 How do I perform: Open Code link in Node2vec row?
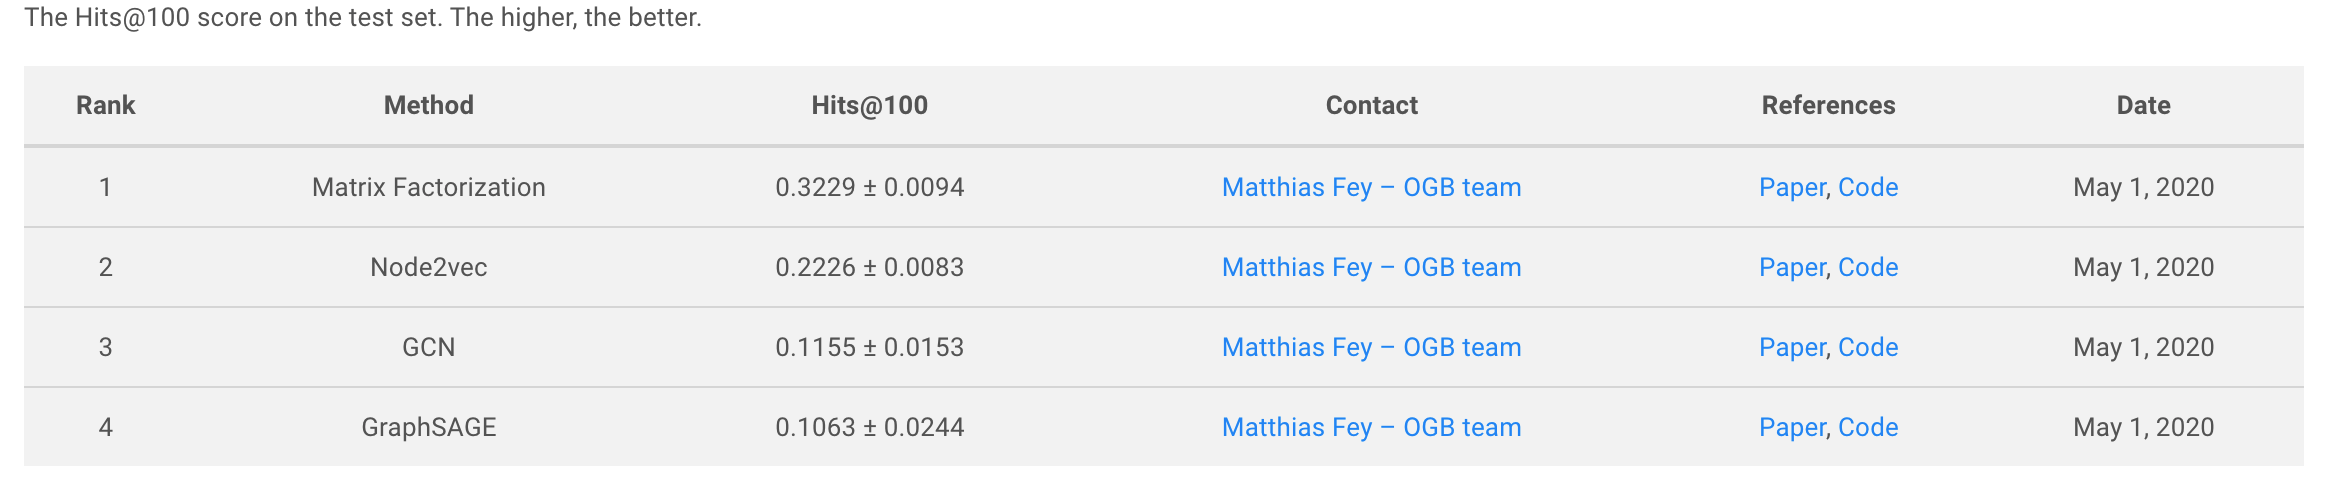(1868, 267)
